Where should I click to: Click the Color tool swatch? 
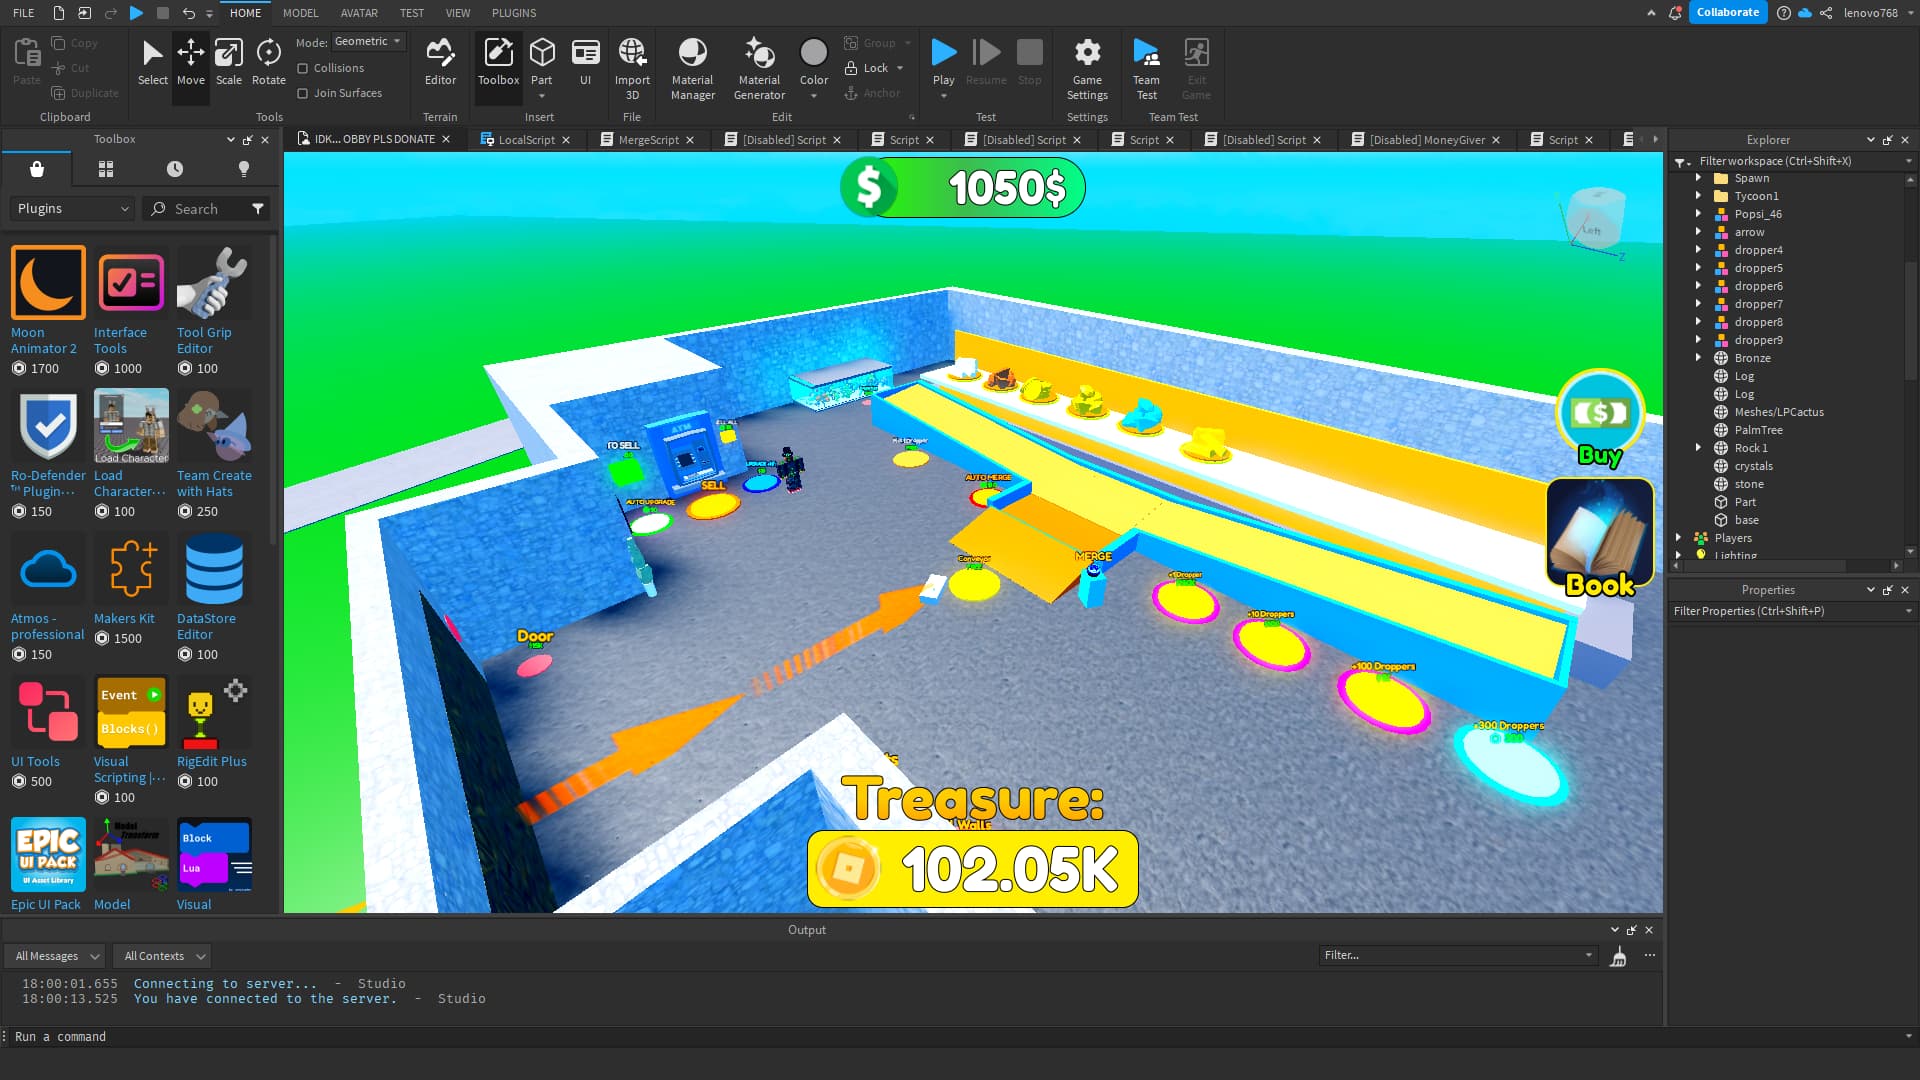coord(813,52)
